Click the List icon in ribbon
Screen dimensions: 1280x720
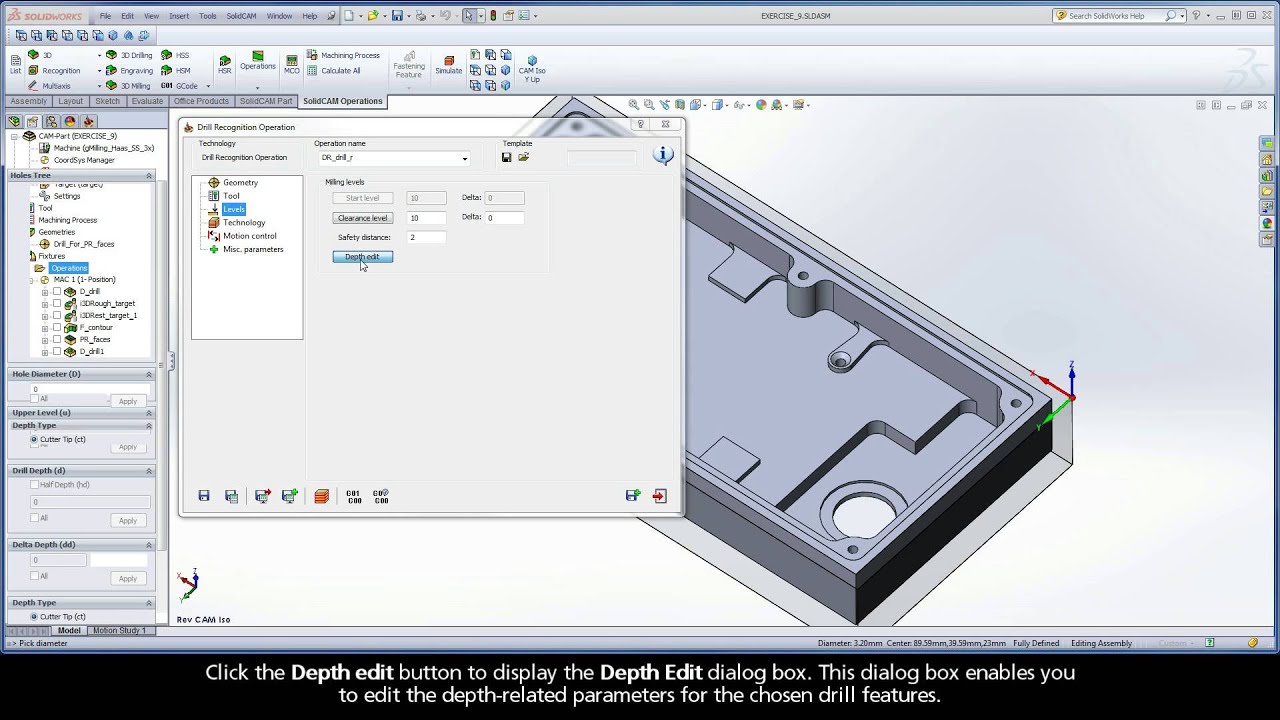pyautogui.click(x=15, y=65)
